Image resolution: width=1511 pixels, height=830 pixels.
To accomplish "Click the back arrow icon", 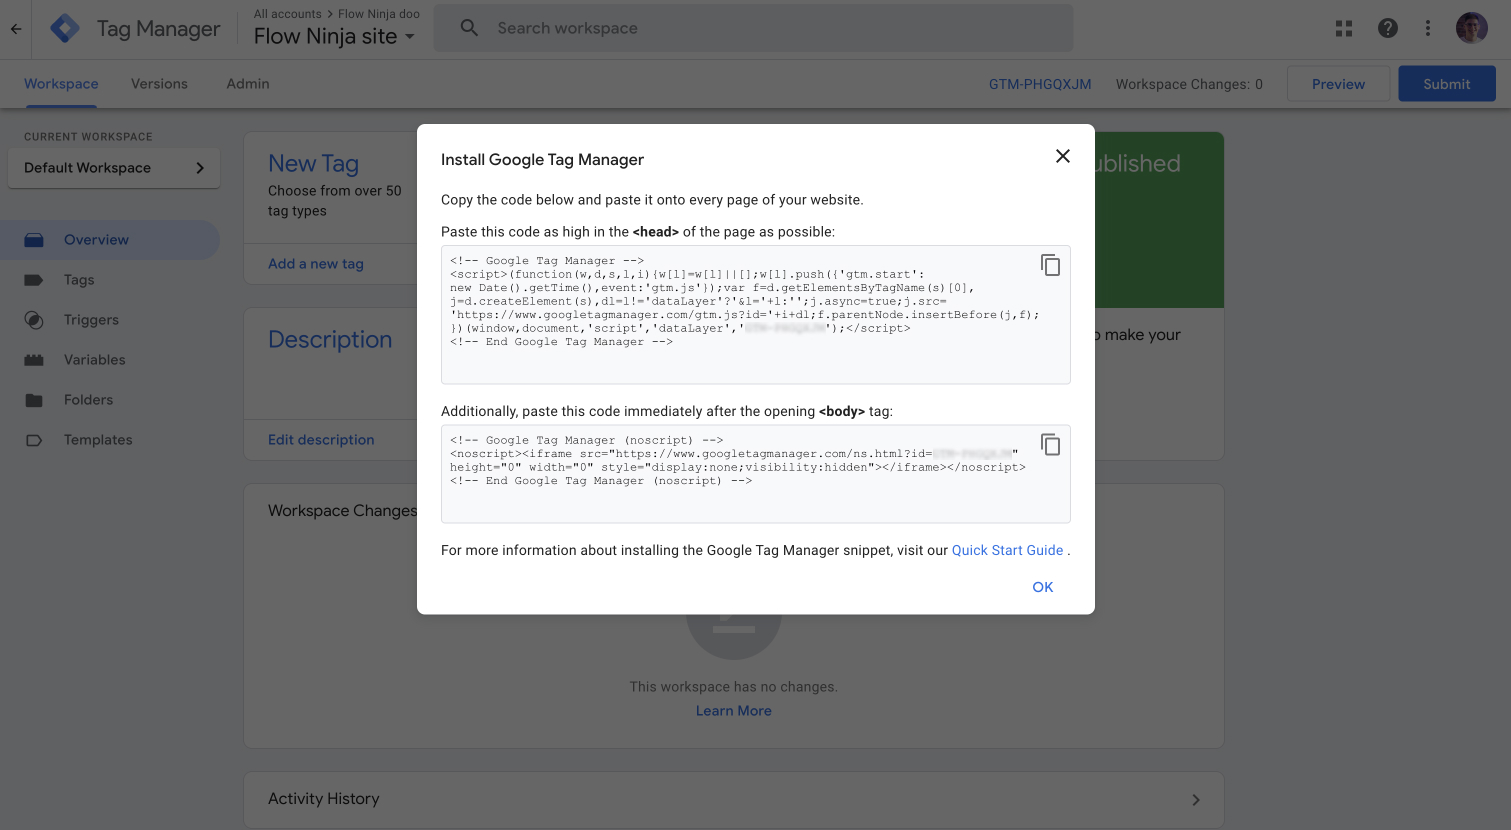I will [16, 29].
